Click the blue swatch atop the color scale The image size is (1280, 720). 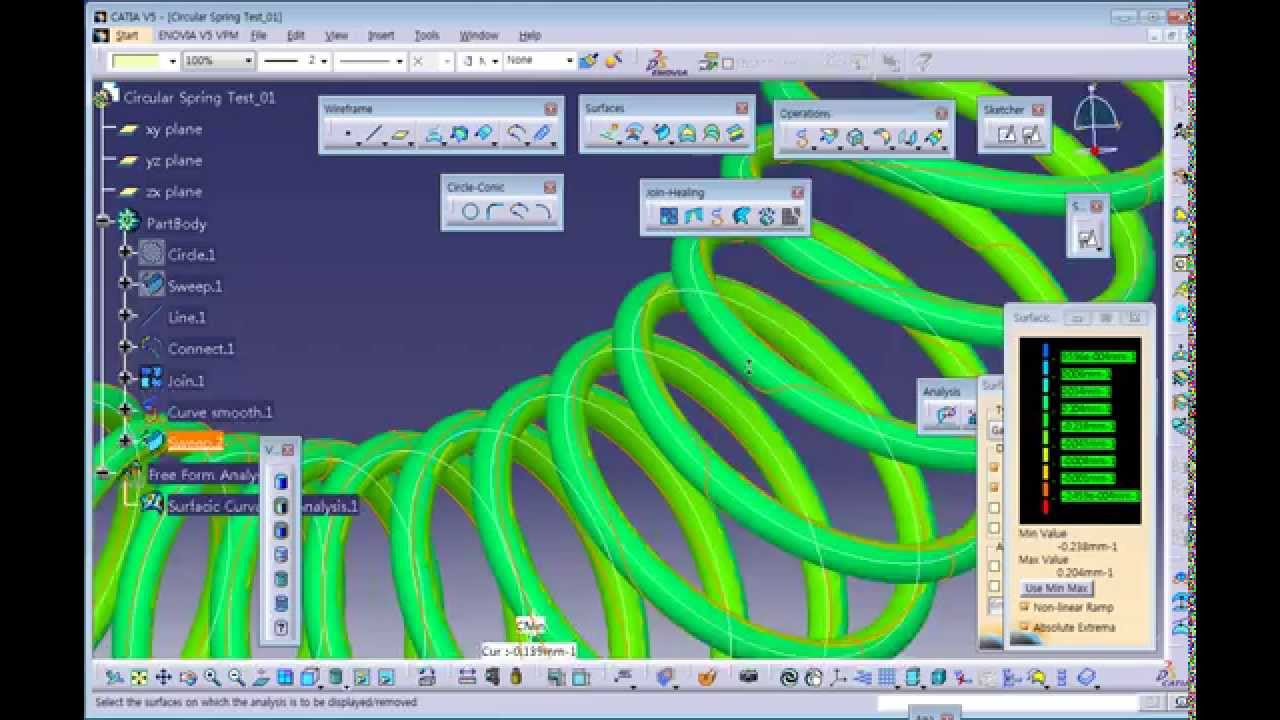click(x=1045, y=352)
